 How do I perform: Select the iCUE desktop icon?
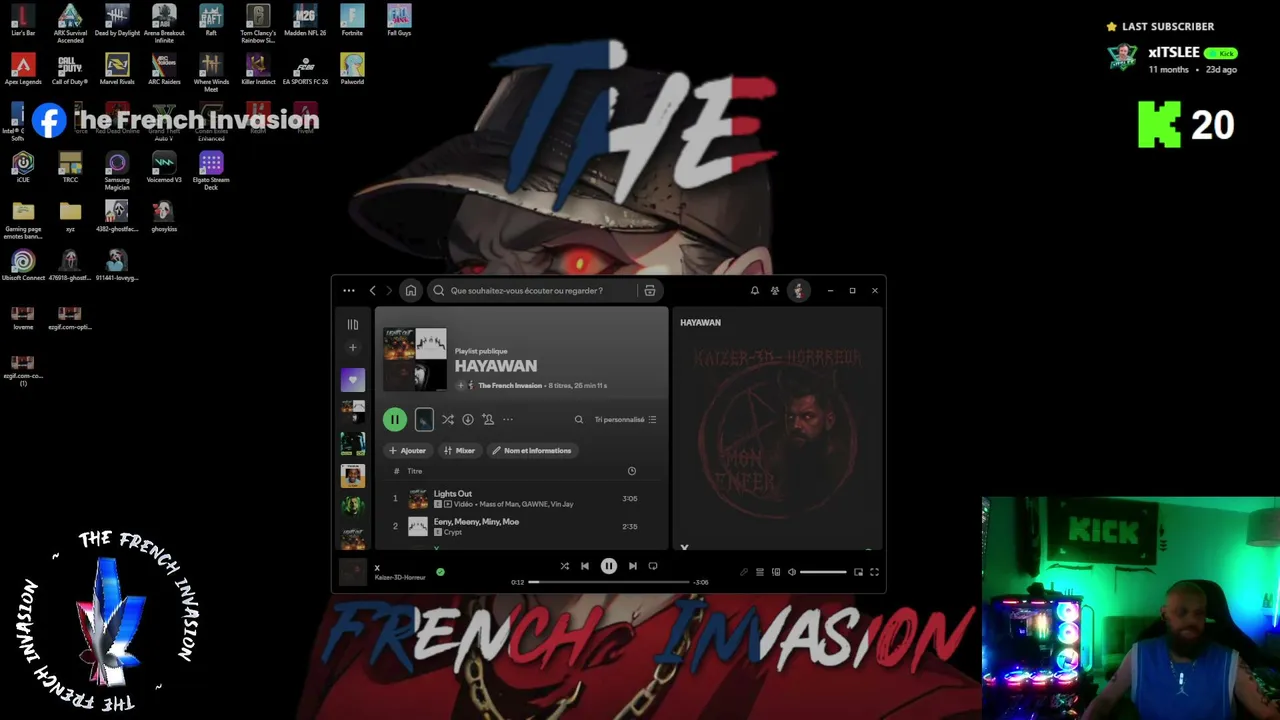pos(23,168)
